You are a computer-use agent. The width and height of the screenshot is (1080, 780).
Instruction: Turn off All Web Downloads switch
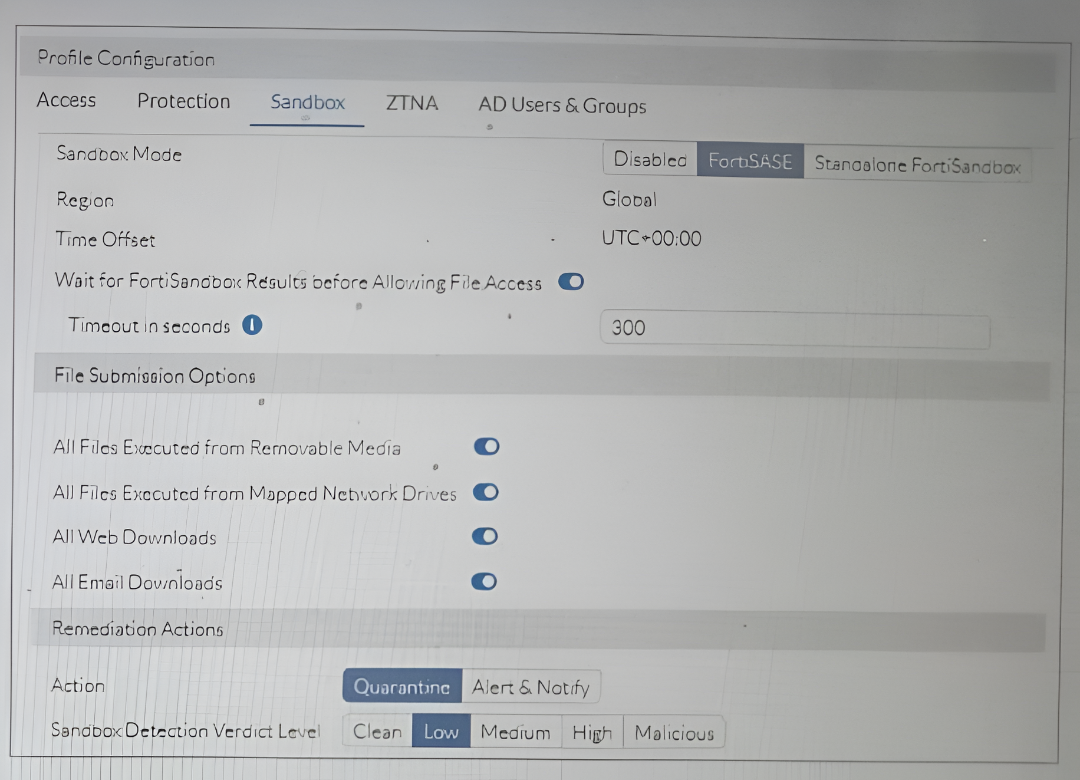pyautogui.click(x=484, y=536)
